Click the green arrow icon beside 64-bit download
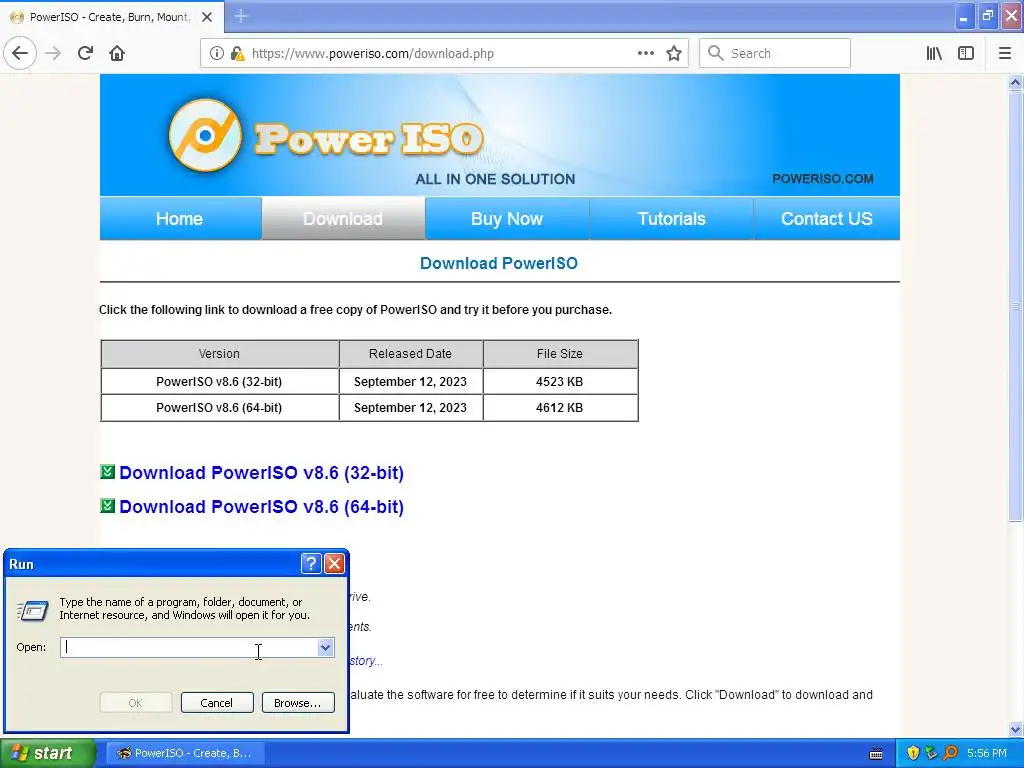Image resolution: width=1024 pixels, height=768 pixels. click(108, 505)
